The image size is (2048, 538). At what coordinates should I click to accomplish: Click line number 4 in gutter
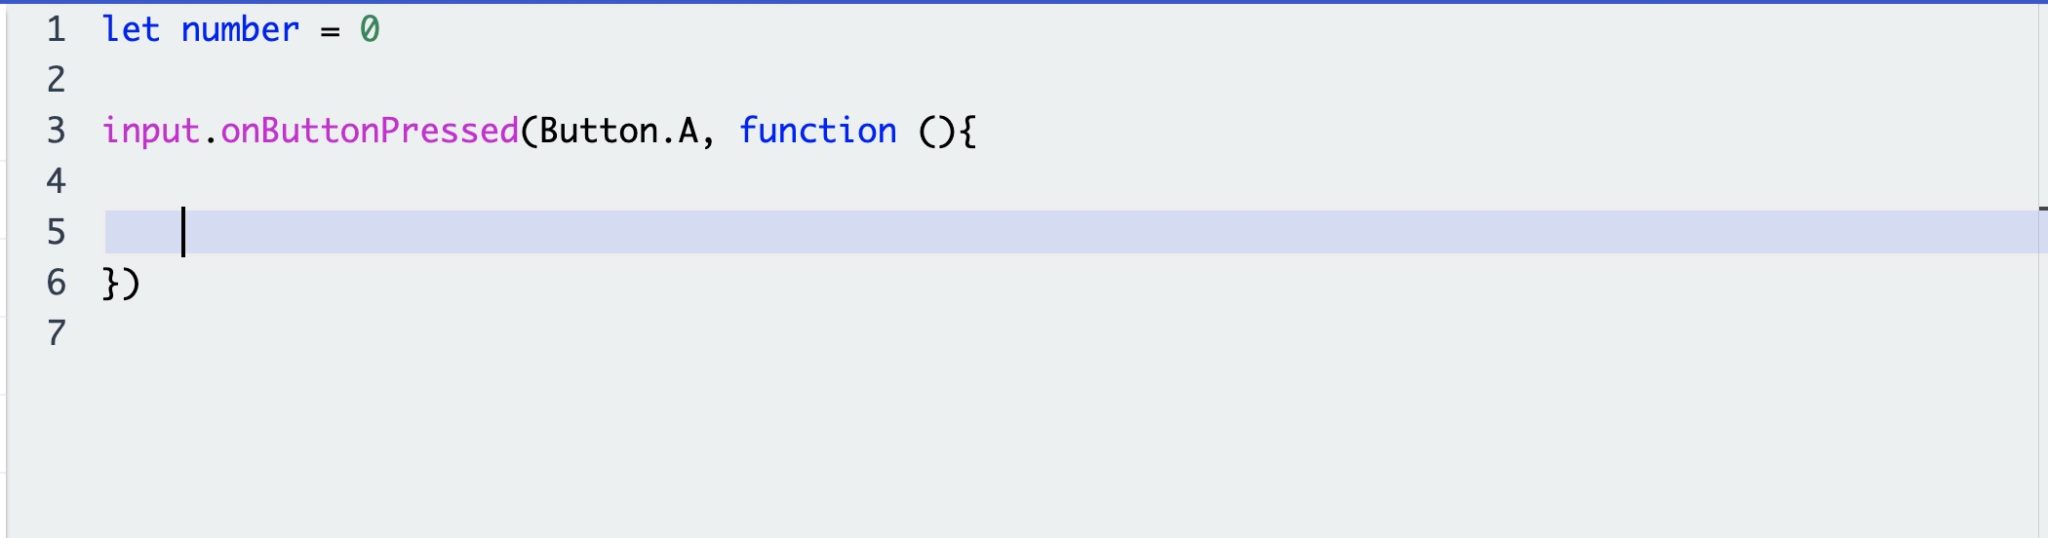(56, 181)
